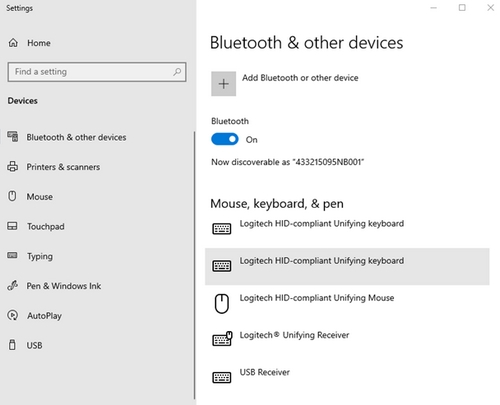This screenshot has height=405, width=500.
Task: Click the Home icon in sidebar
Action: tap(13, 43)
